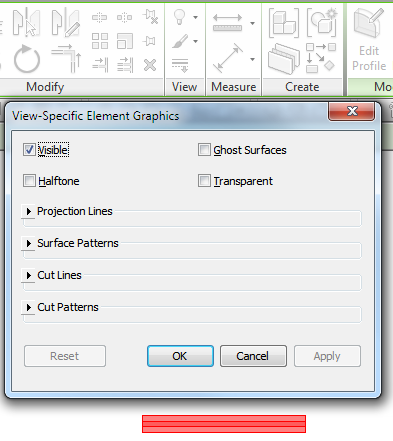
Task: Enable the Halftone checkbox
Action: pyautogui.click(x=29, y=181)
